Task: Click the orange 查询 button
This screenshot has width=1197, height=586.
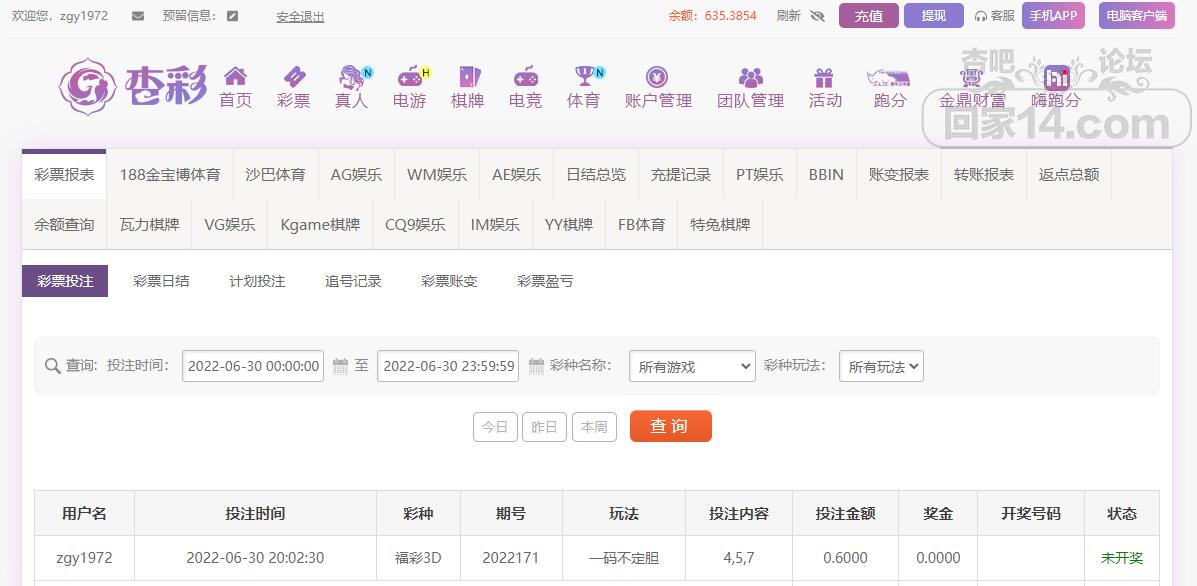Action: click(670, 426)
